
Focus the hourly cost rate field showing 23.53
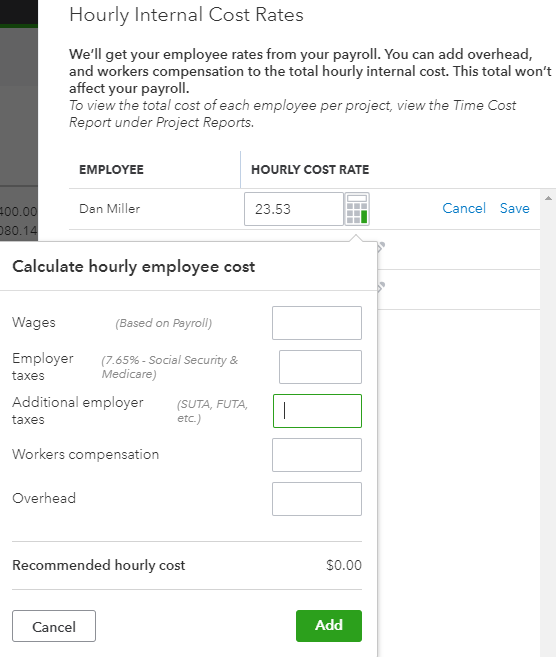pos(294,209)
